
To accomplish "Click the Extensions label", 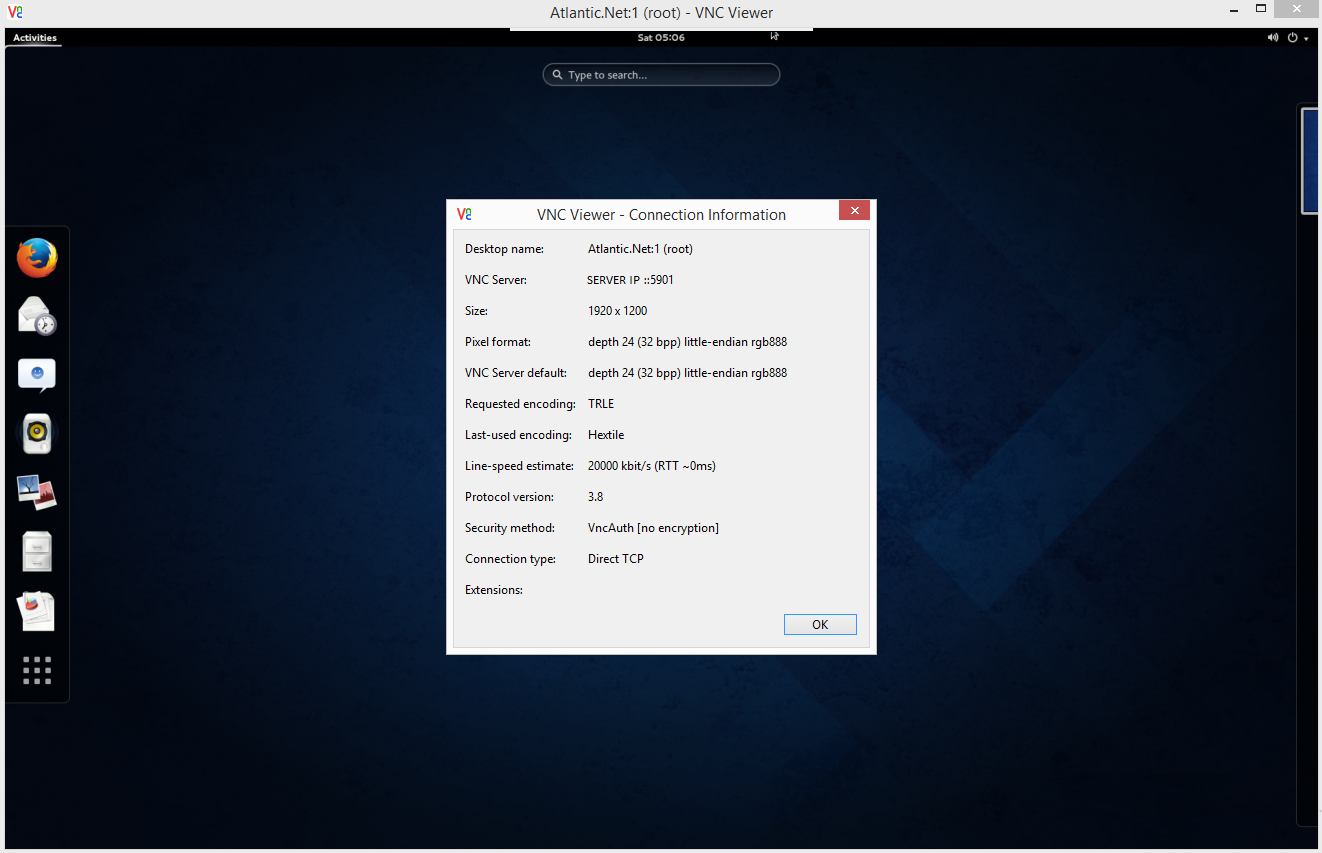I will [494, 590].
